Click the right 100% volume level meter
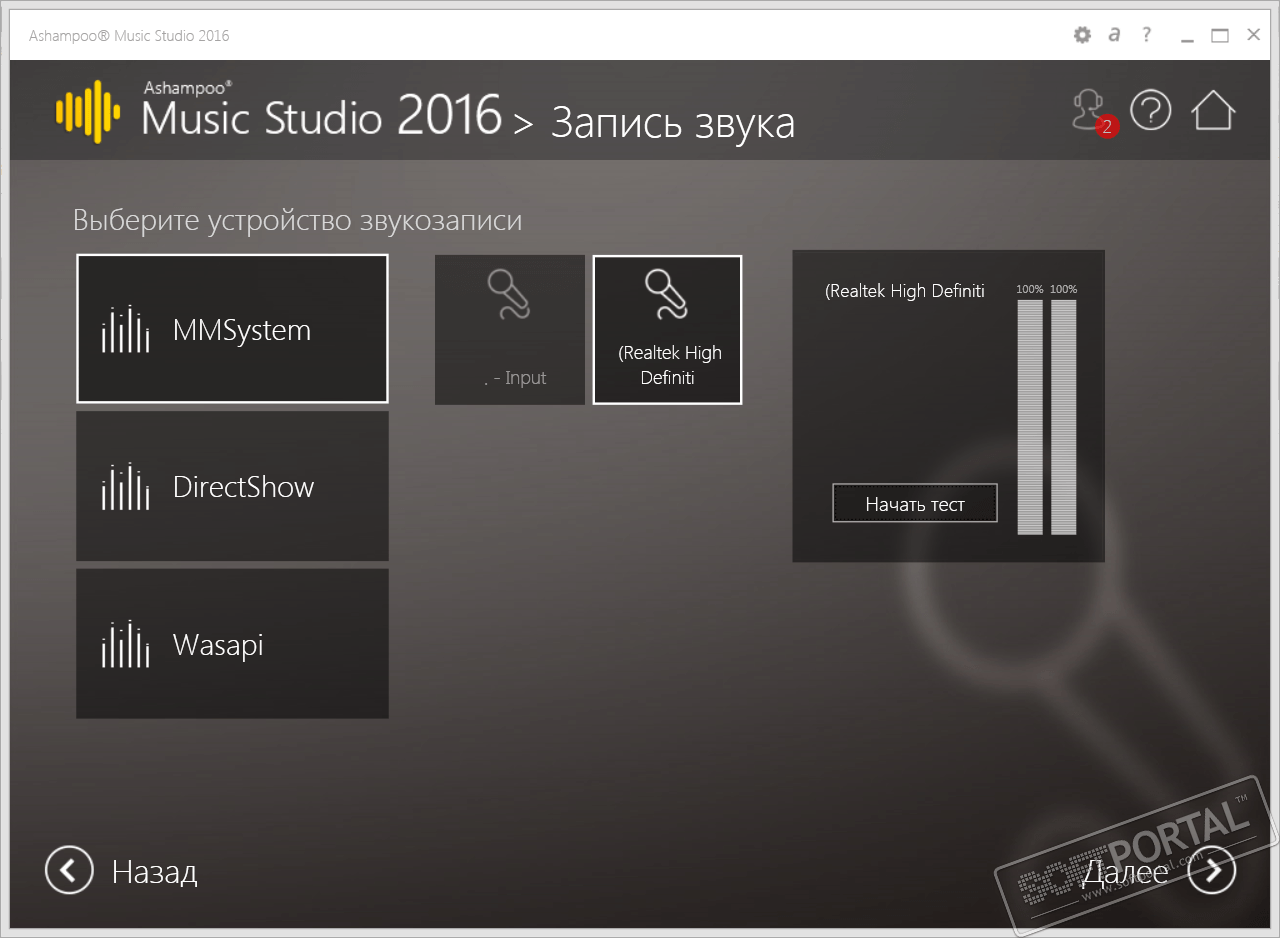1280x938 pixels. tap(1064, 415)
